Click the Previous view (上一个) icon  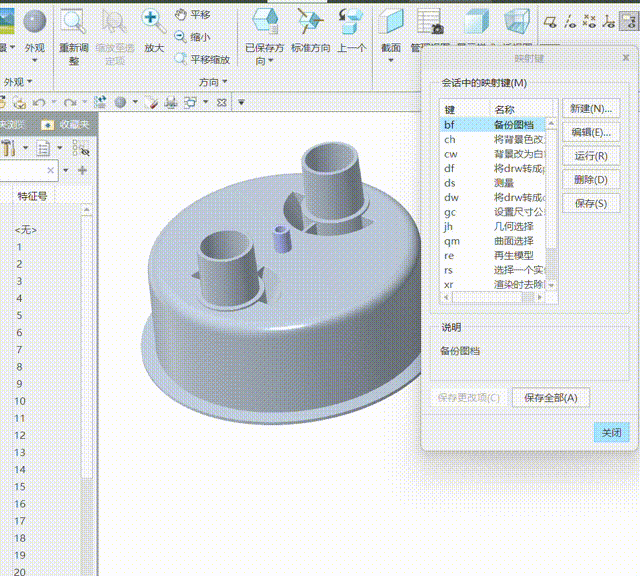click(351, 21)
